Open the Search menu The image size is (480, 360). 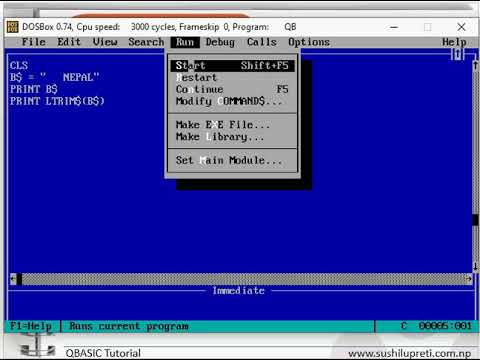146,42
